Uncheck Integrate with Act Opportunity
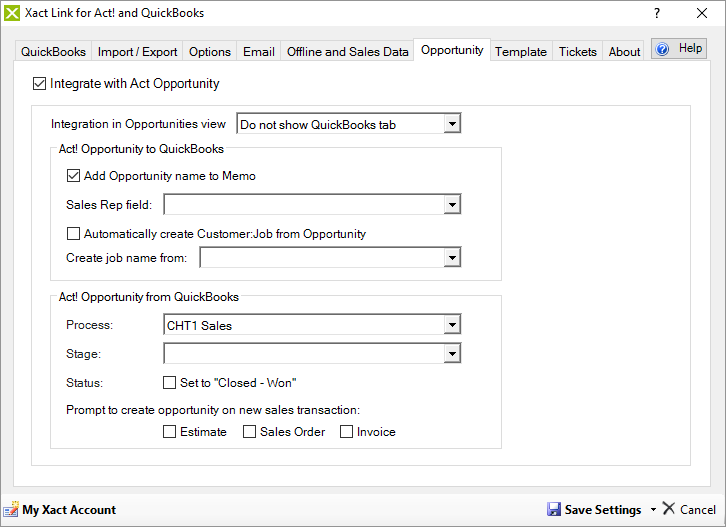Image resolution: width=726 pixels, height=527 pixels. tap(39, 84)
